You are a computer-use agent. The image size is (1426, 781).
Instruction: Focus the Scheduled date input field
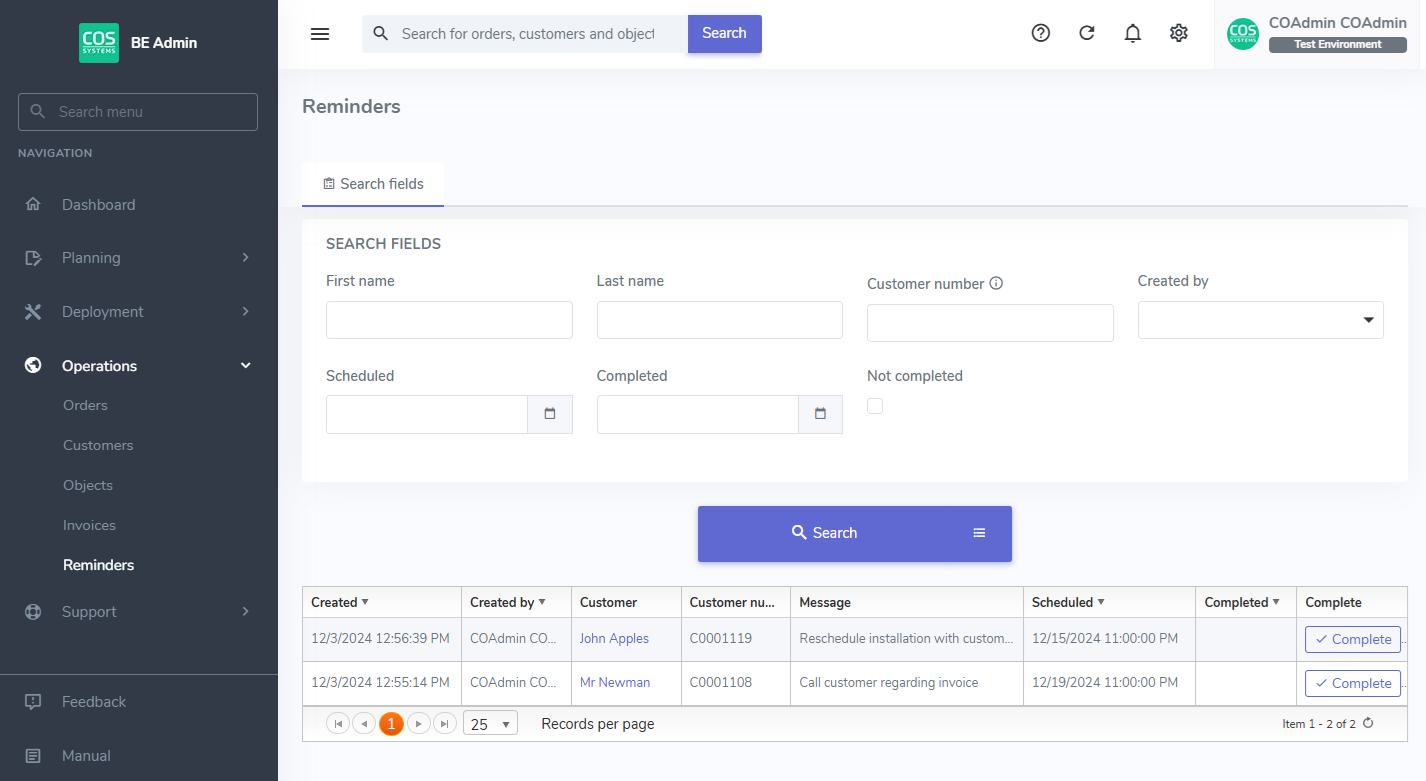pyautogui.click(x=427, y=414)
